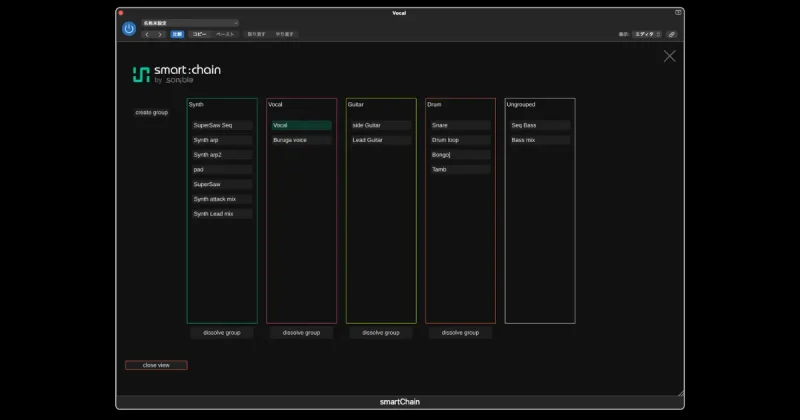Click the copy button in header
This screenshot has height=420, width=800.
point(199,34)
